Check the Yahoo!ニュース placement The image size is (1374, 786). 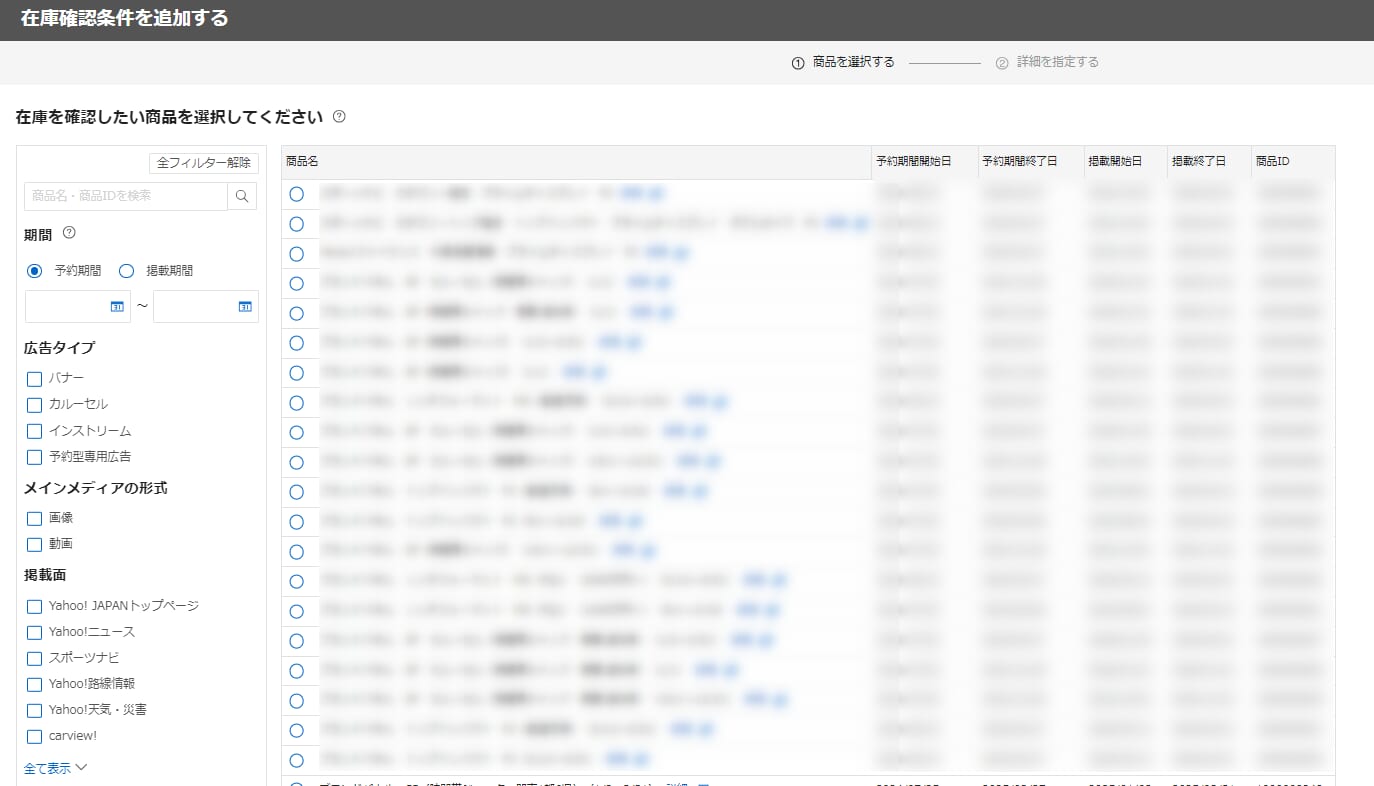[34, 632]
